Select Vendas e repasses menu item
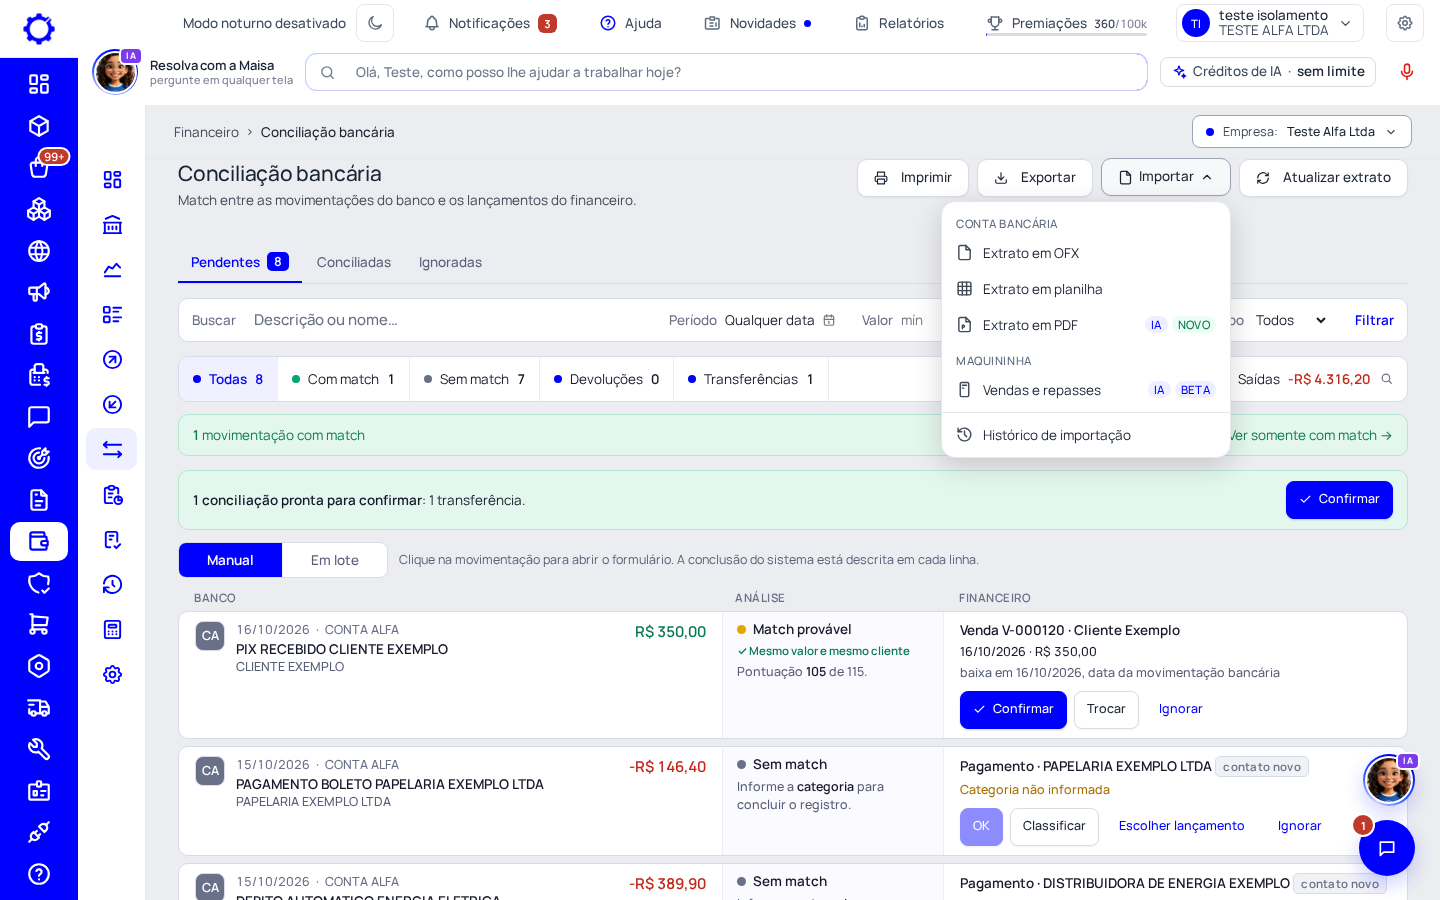This screenshot has height=900, width=1440. coord(1086,390)
